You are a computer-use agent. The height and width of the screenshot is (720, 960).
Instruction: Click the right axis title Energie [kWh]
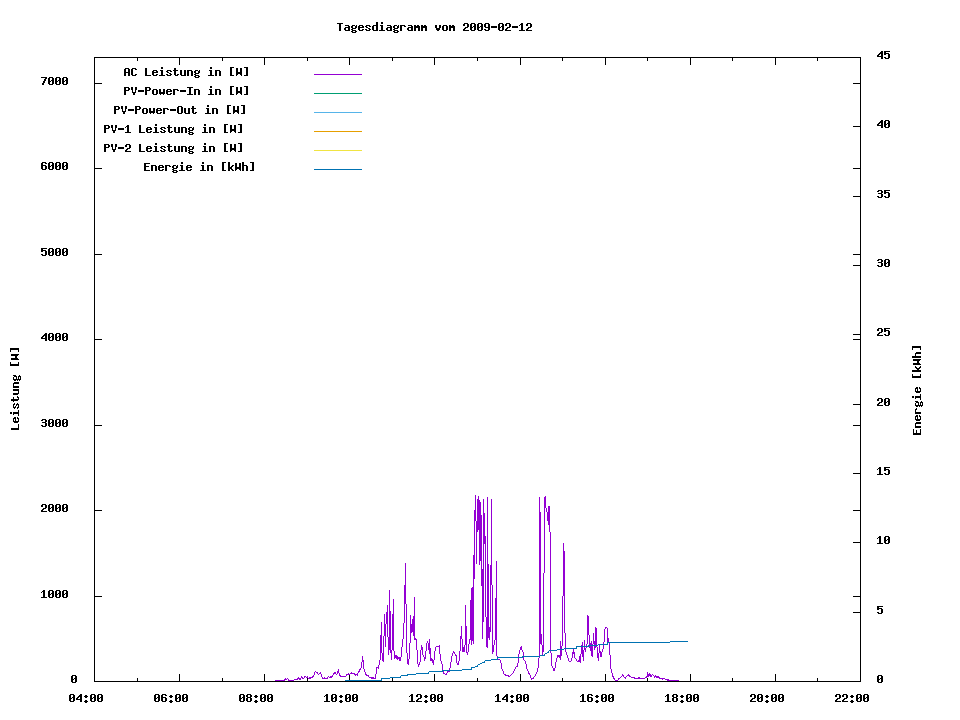point(917,390)
